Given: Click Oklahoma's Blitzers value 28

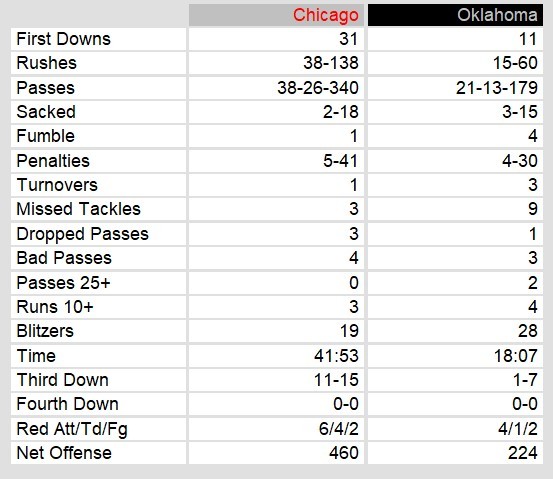Looking at the screenshot, I should tap(528, 331).
